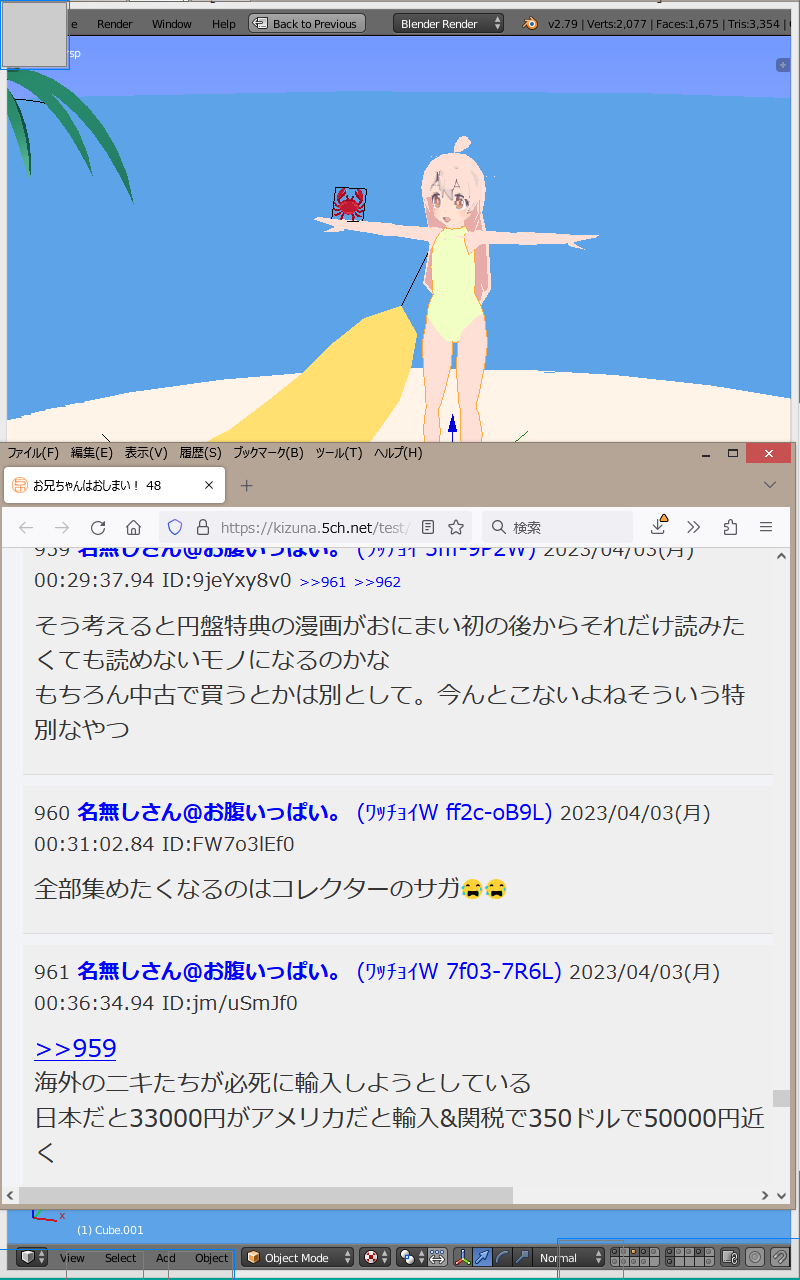
Task: Go back in Firefox history
Action: (26, 527)
